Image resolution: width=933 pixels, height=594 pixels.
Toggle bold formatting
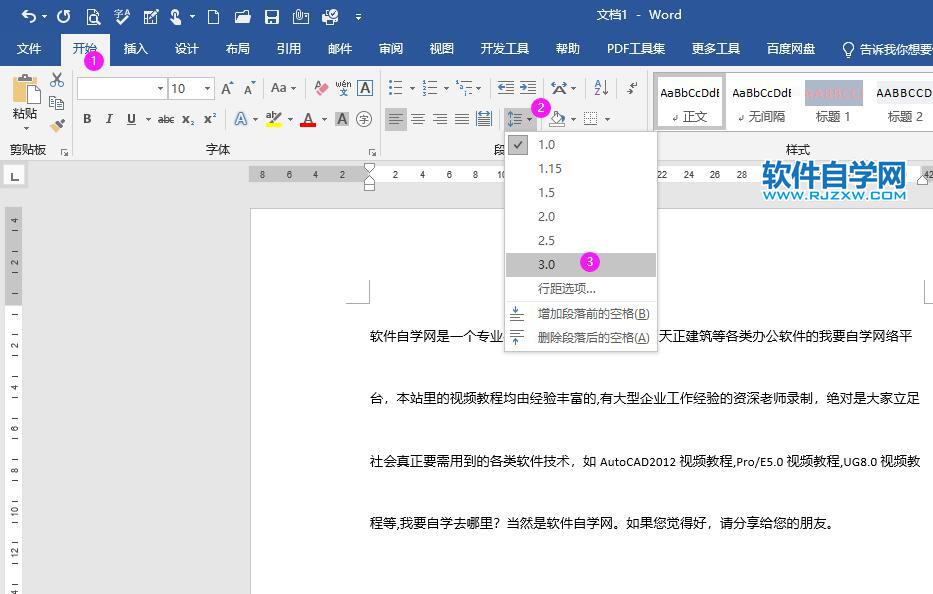88,117
